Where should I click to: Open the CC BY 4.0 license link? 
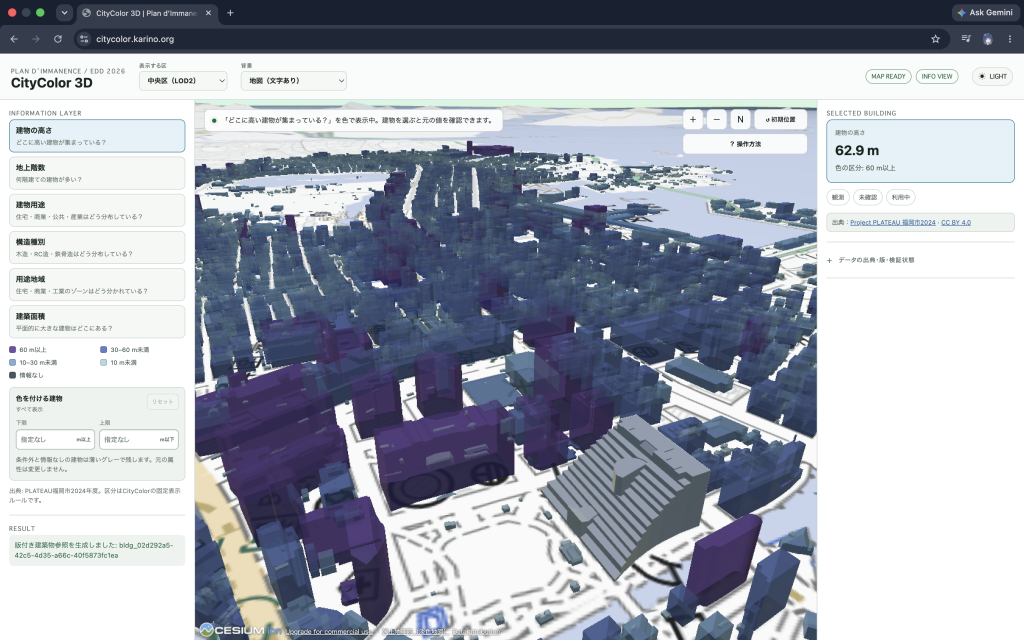(955, 223)
